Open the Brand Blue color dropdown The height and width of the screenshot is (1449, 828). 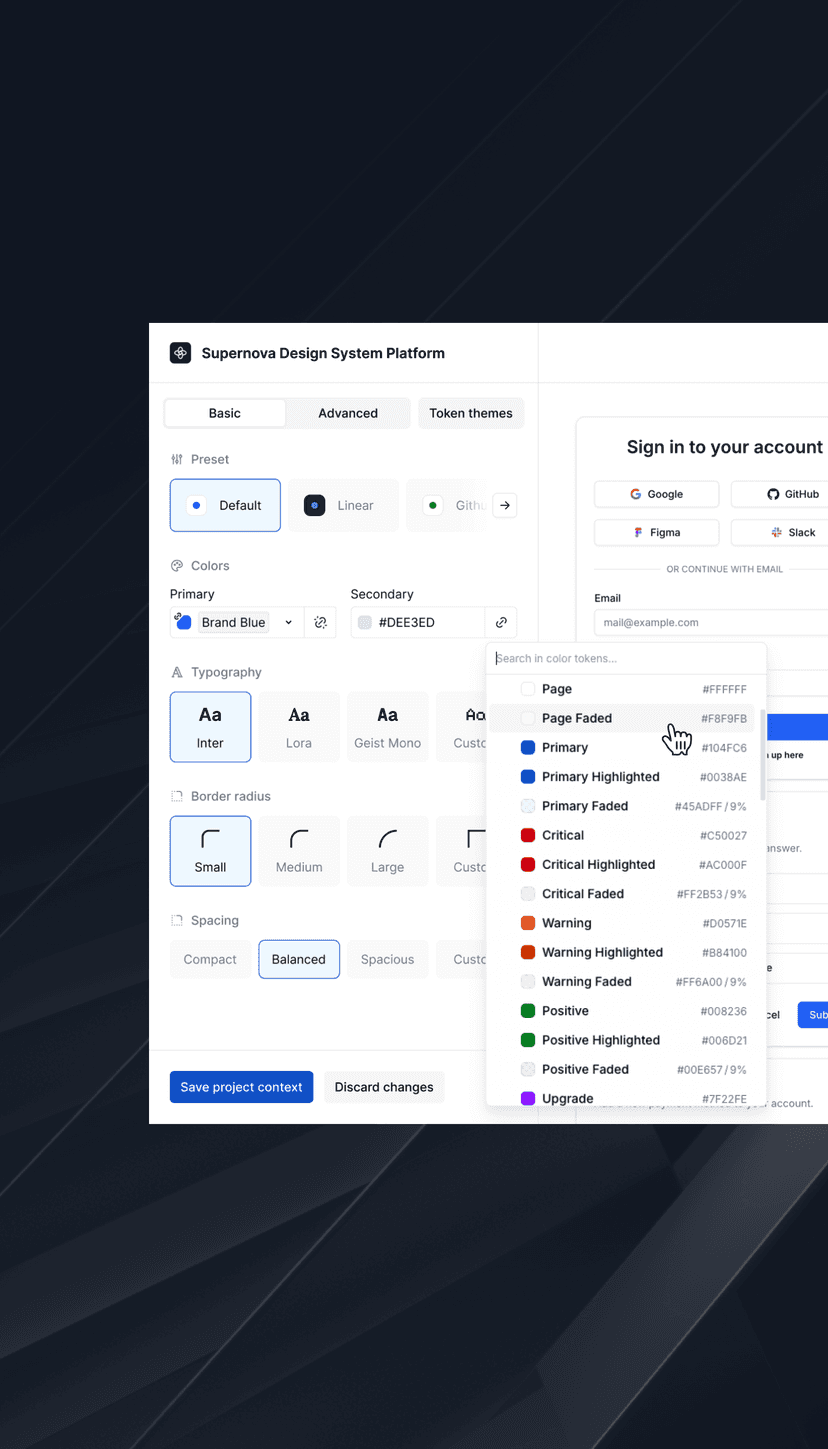tap(288, 622)
